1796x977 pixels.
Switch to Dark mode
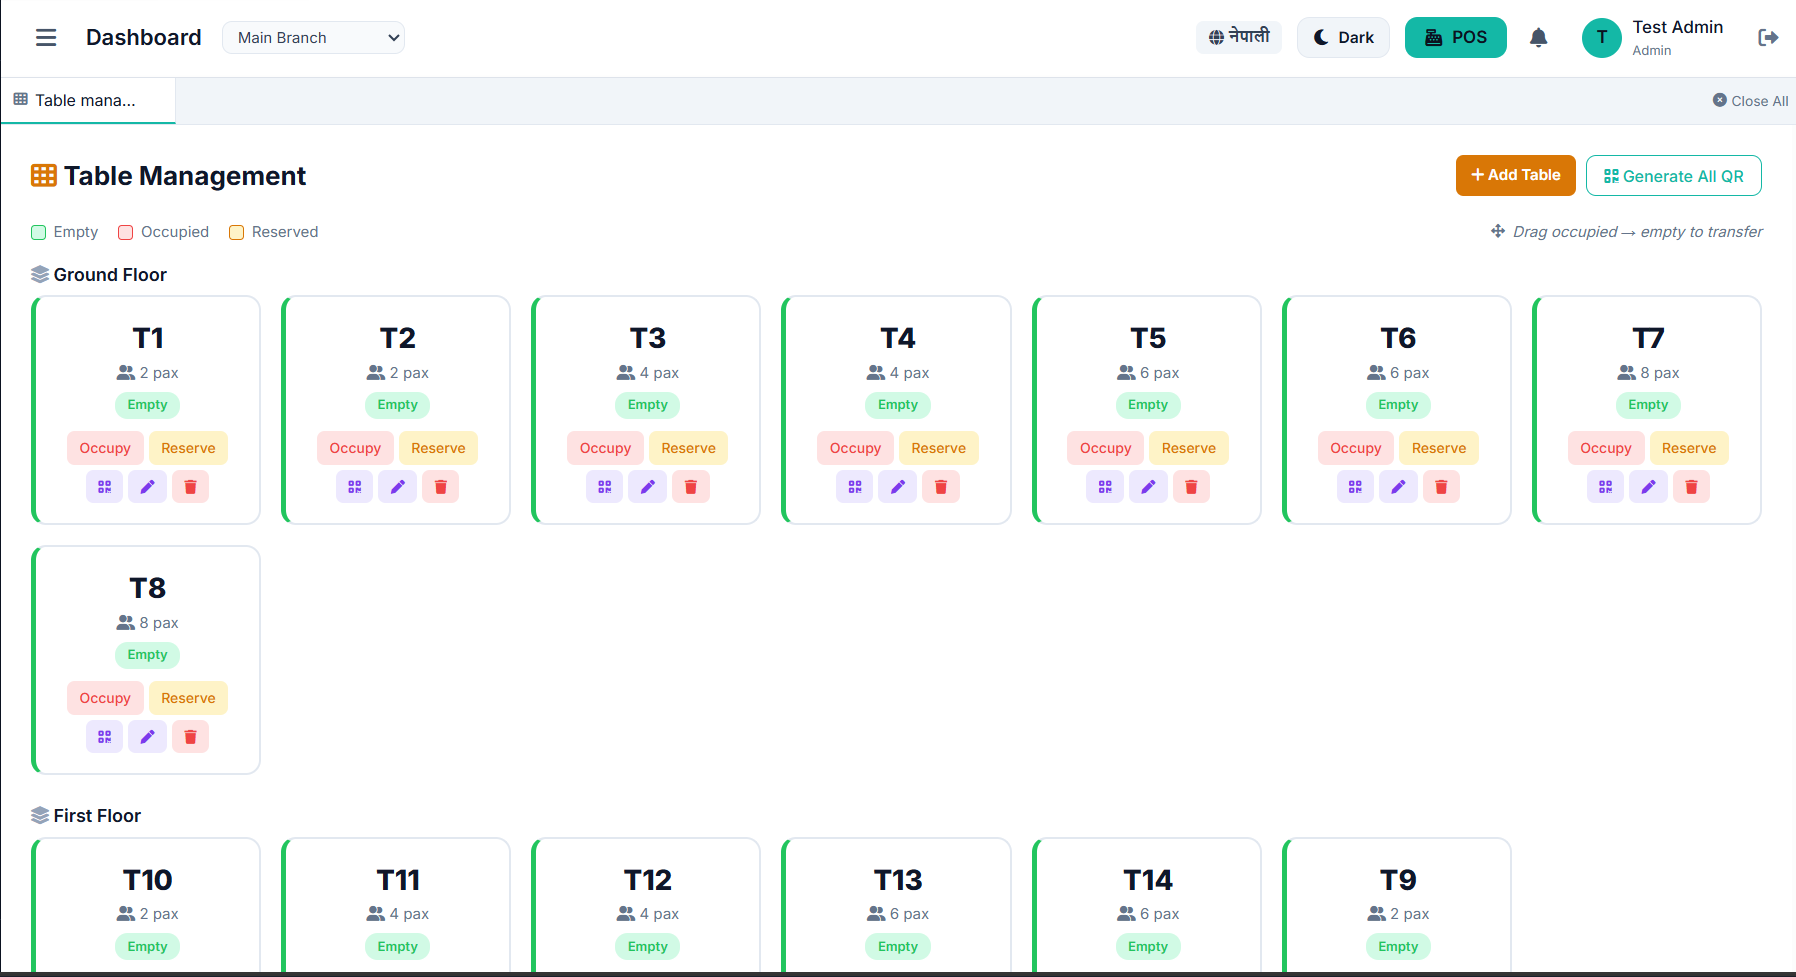(1343, 38)
